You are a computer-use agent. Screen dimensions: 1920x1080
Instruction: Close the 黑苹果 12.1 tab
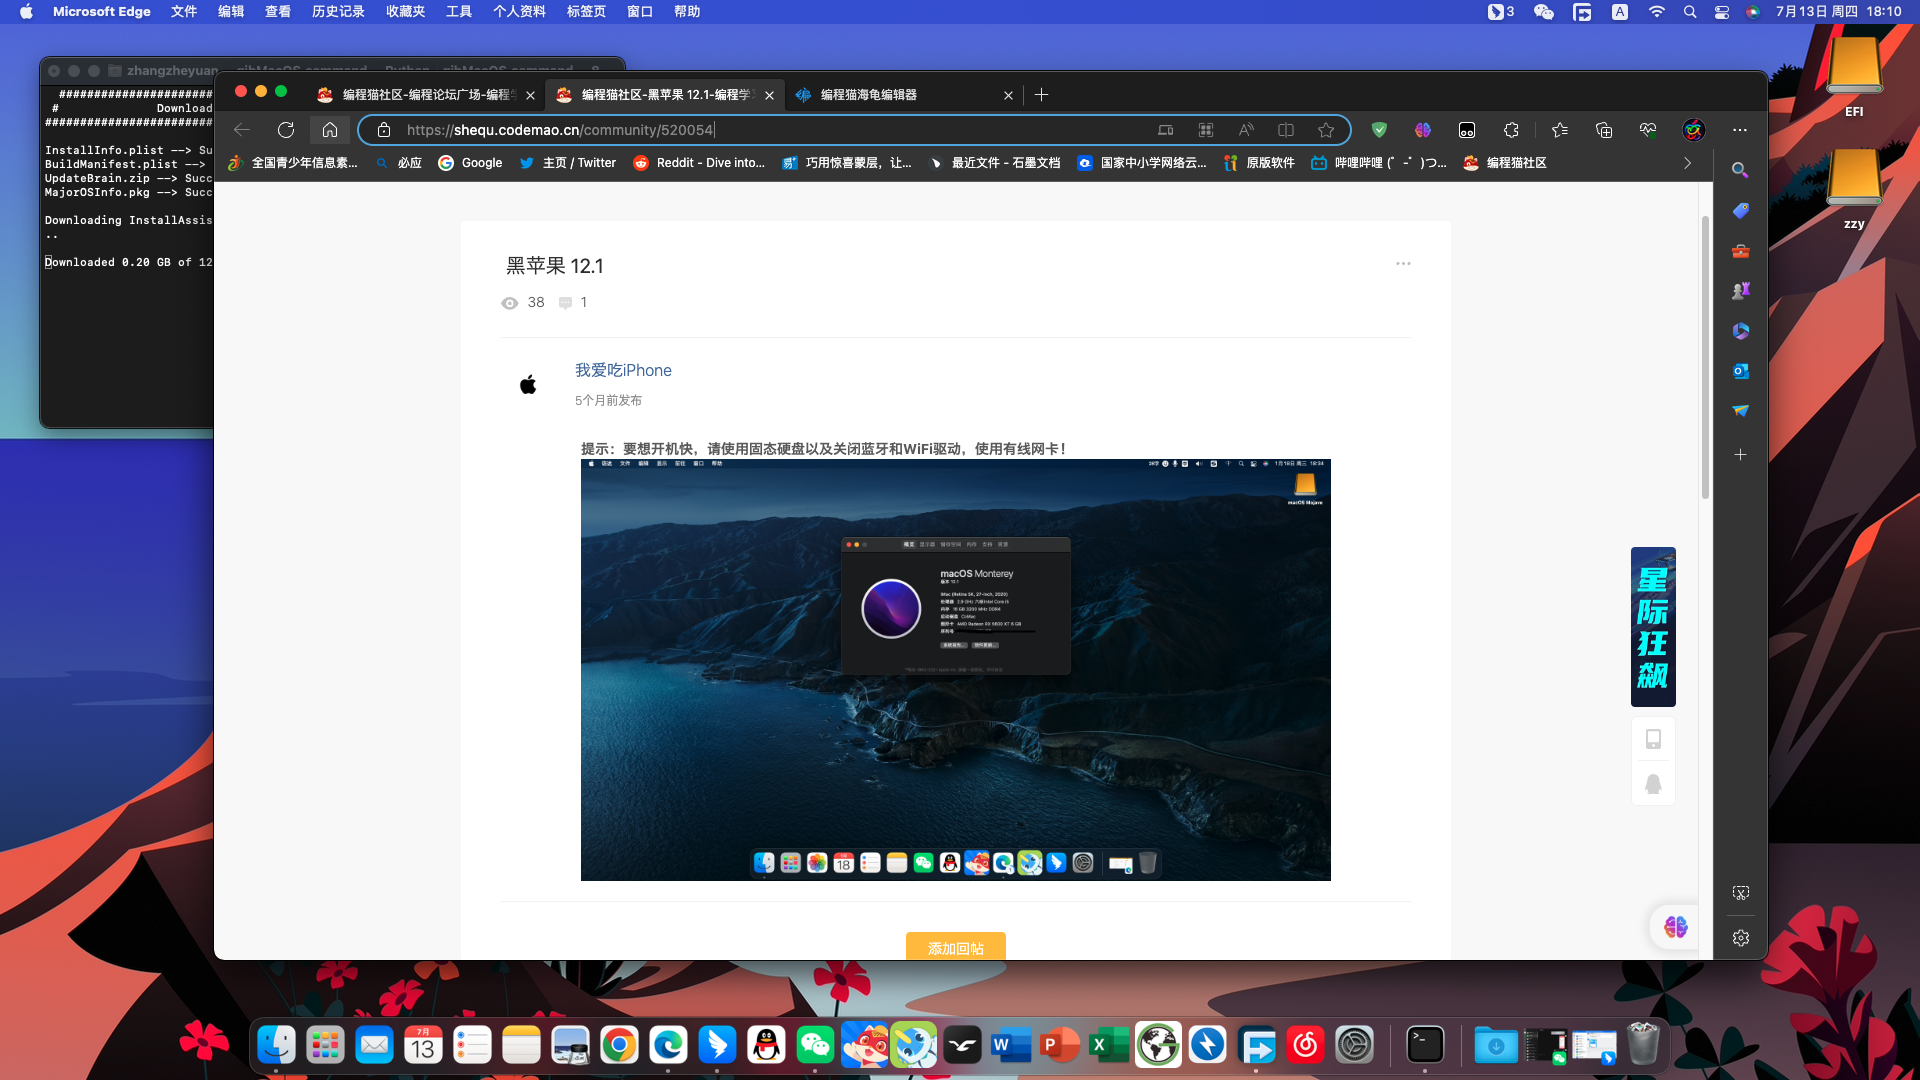click(x=769, y=95)
